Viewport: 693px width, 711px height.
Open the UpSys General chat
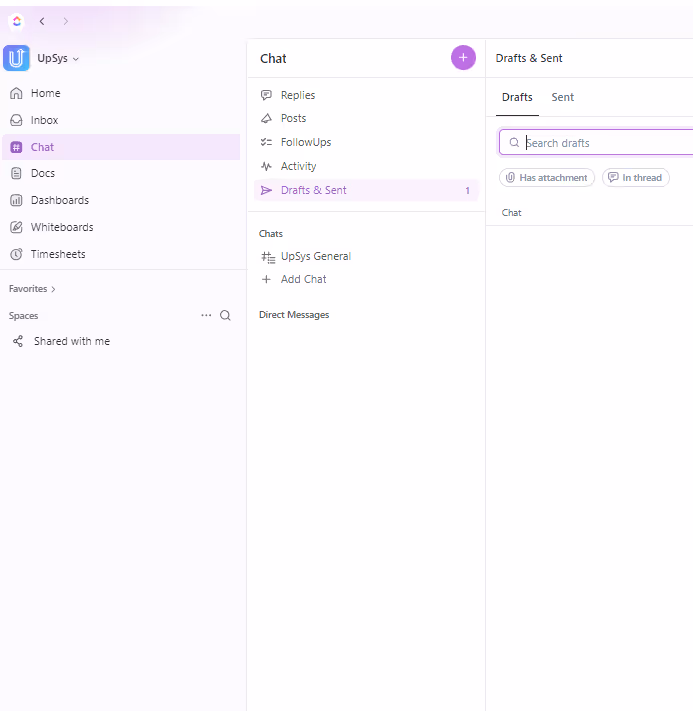pos(315,256)
